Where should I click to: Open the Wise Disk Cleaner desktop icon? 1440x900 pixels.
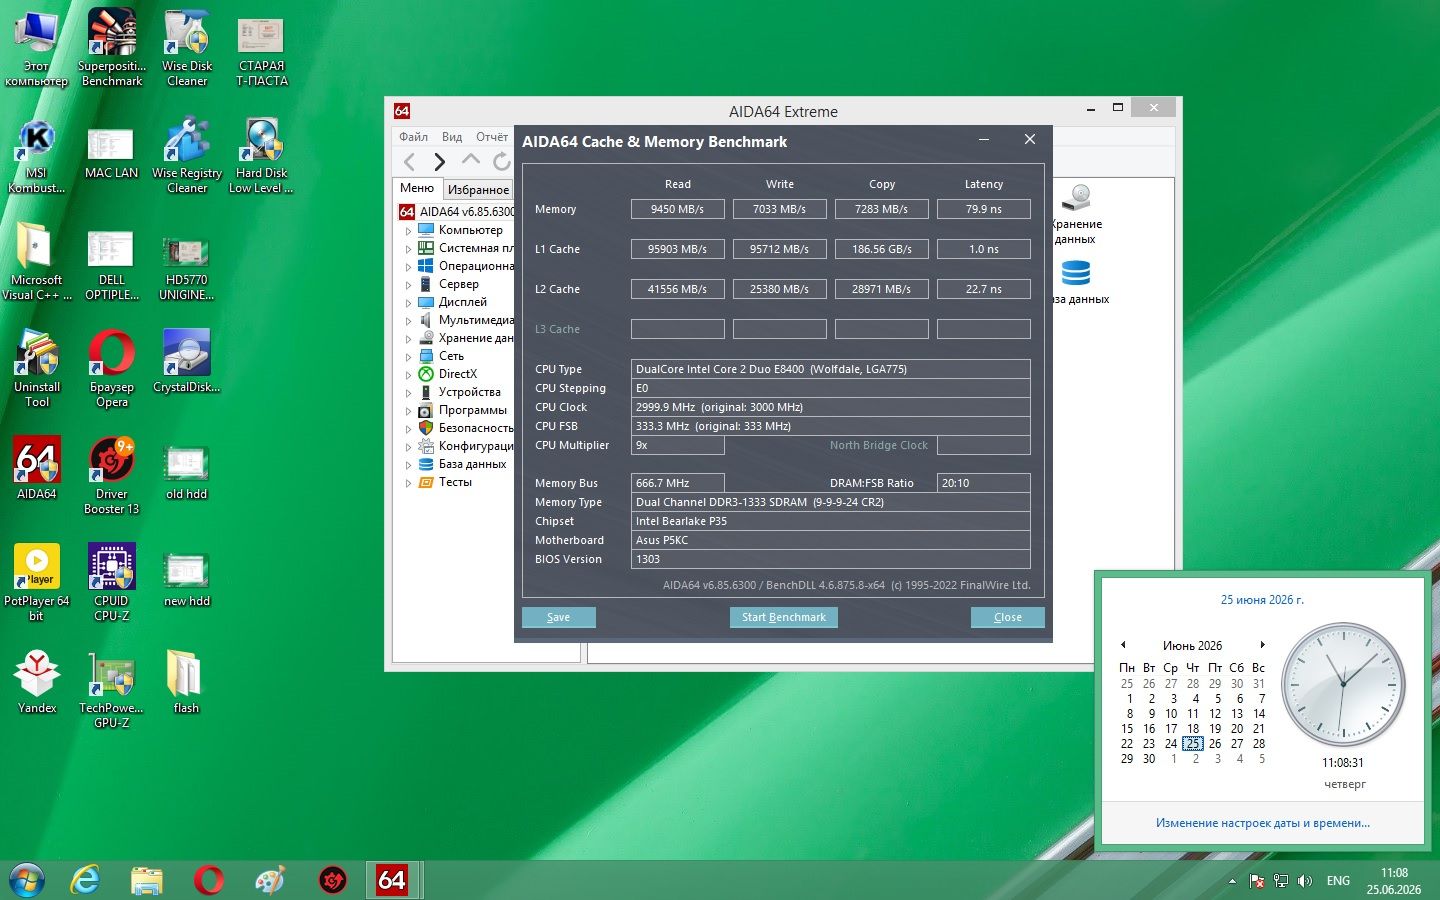point(187,47)
